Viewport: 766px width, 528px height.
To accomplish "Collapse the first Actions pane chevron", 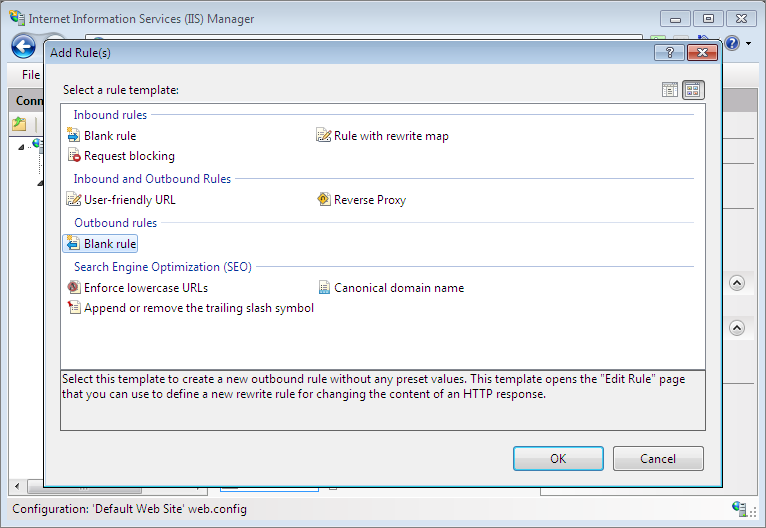I will pos(737,283).
